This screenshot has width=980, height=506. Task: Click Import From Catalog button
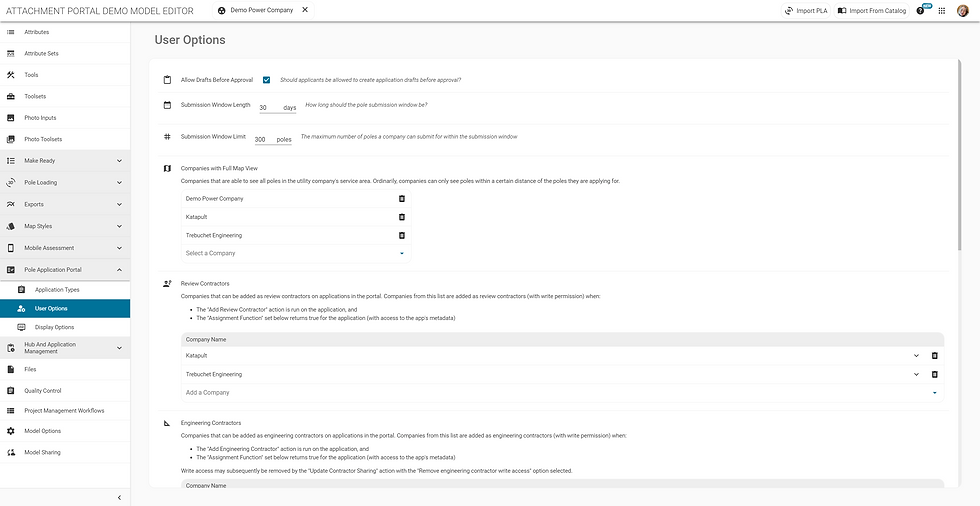click(872, 11)
